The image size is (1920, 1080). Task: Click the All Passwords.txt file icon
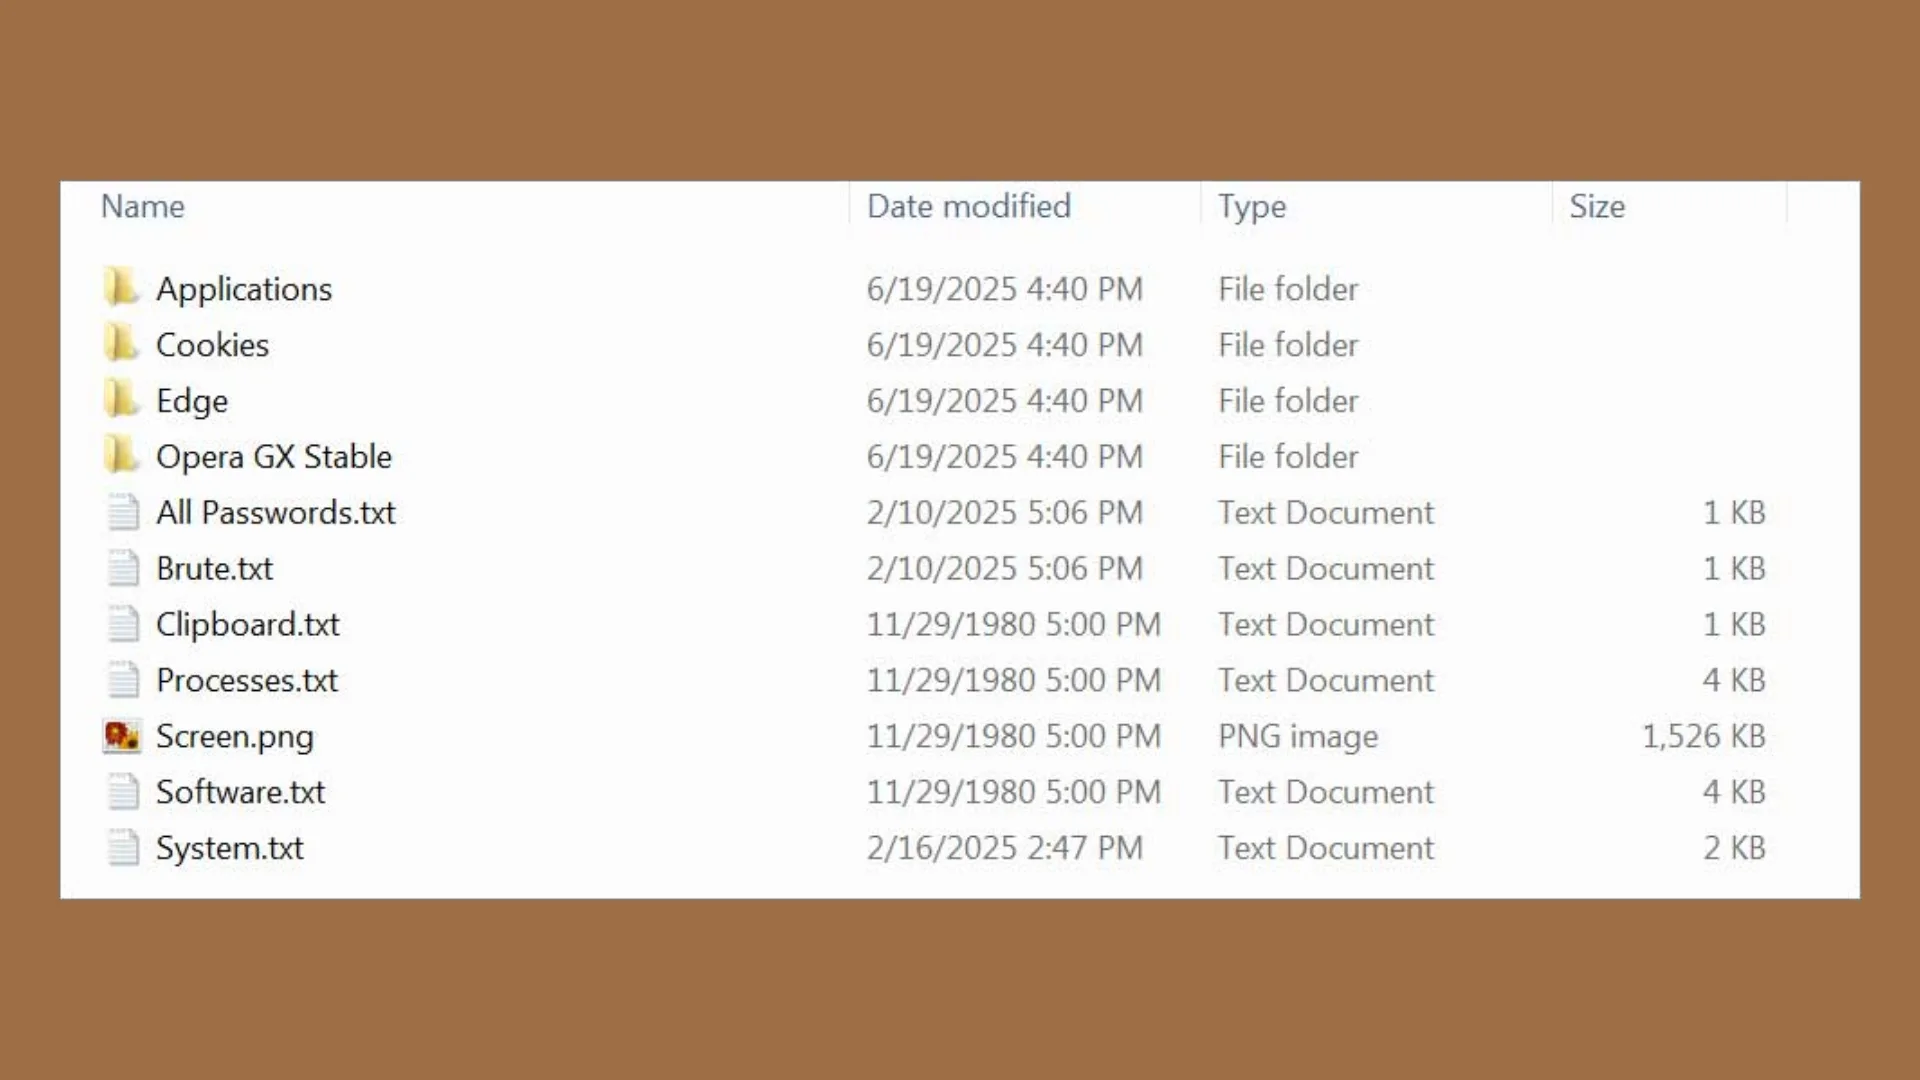point(123,512)
